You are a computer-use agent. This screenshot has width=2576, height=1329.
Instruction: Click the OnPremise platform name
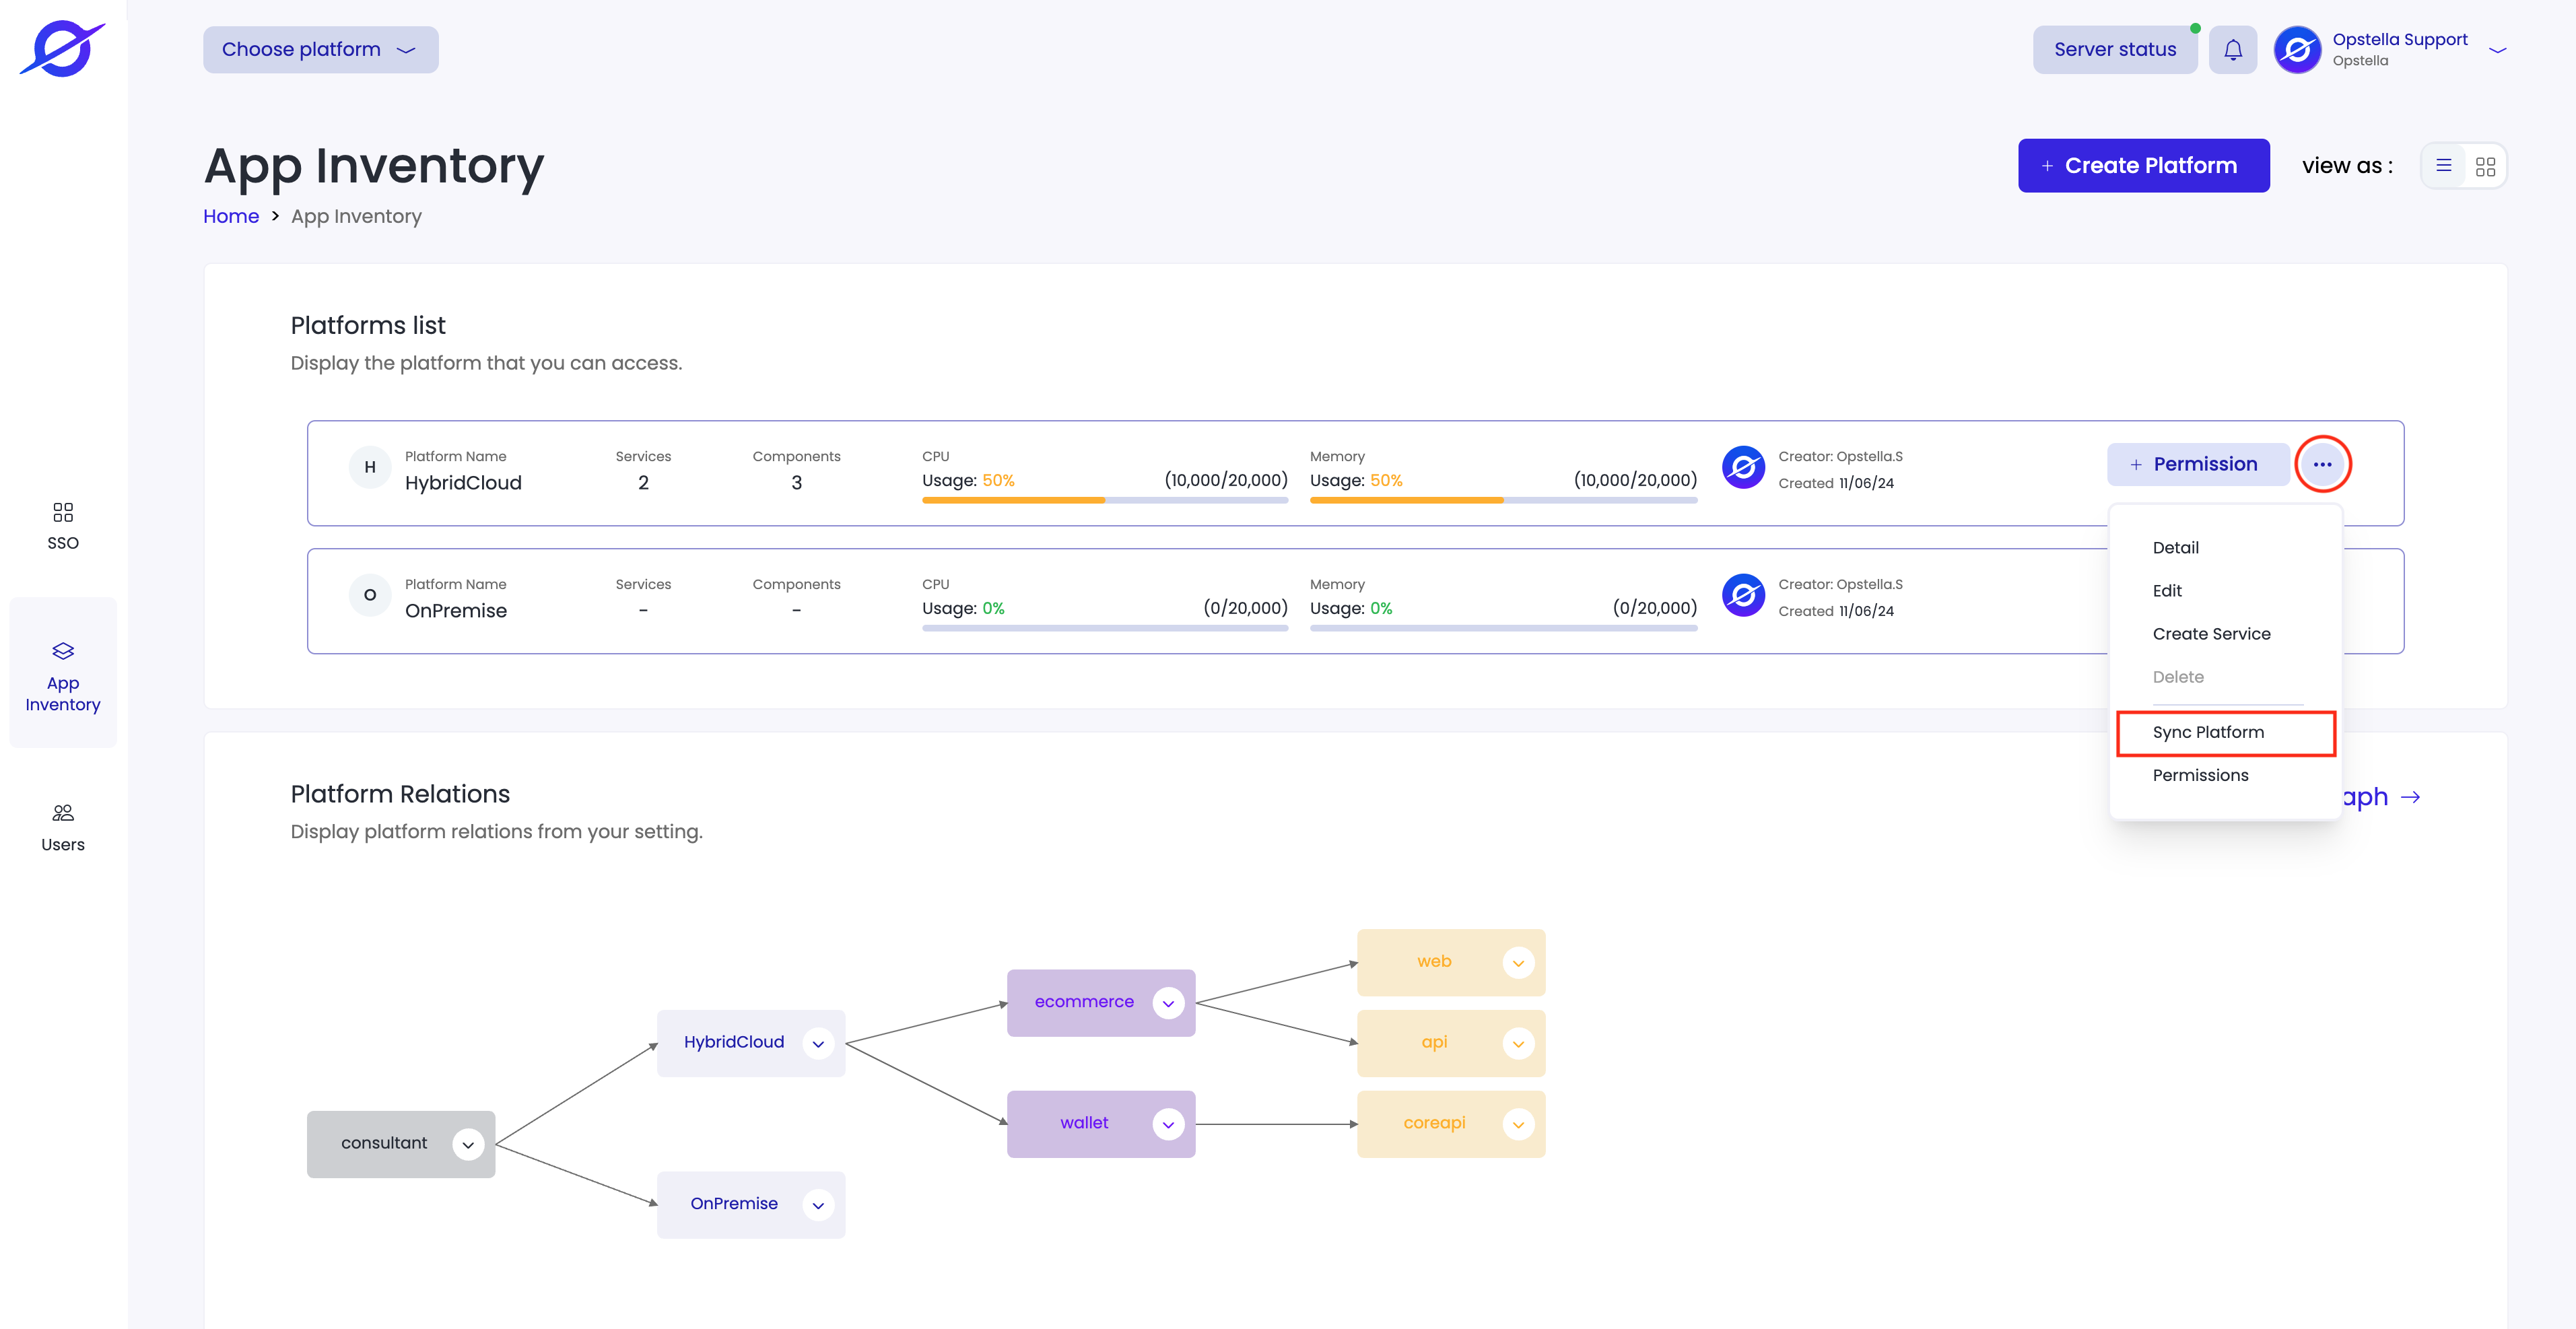[456, 610]
